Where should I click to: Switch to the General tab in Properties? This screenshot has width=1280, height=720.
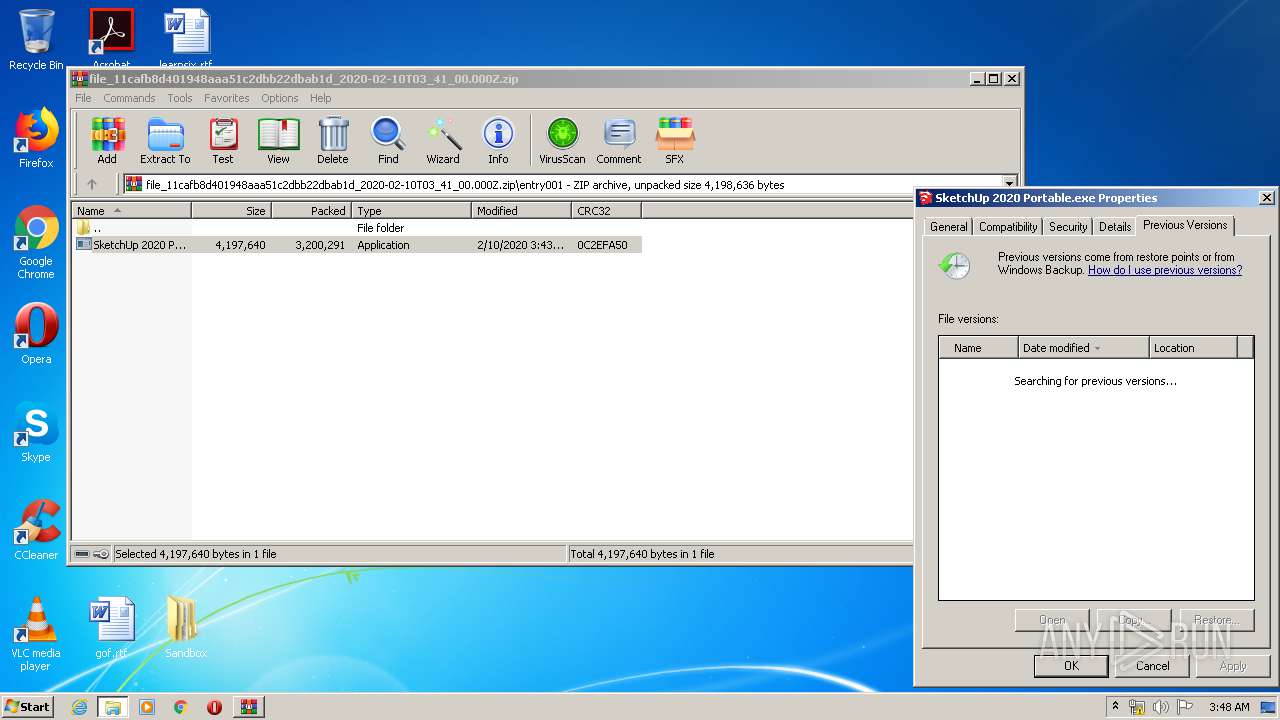[x=948, y=227]
